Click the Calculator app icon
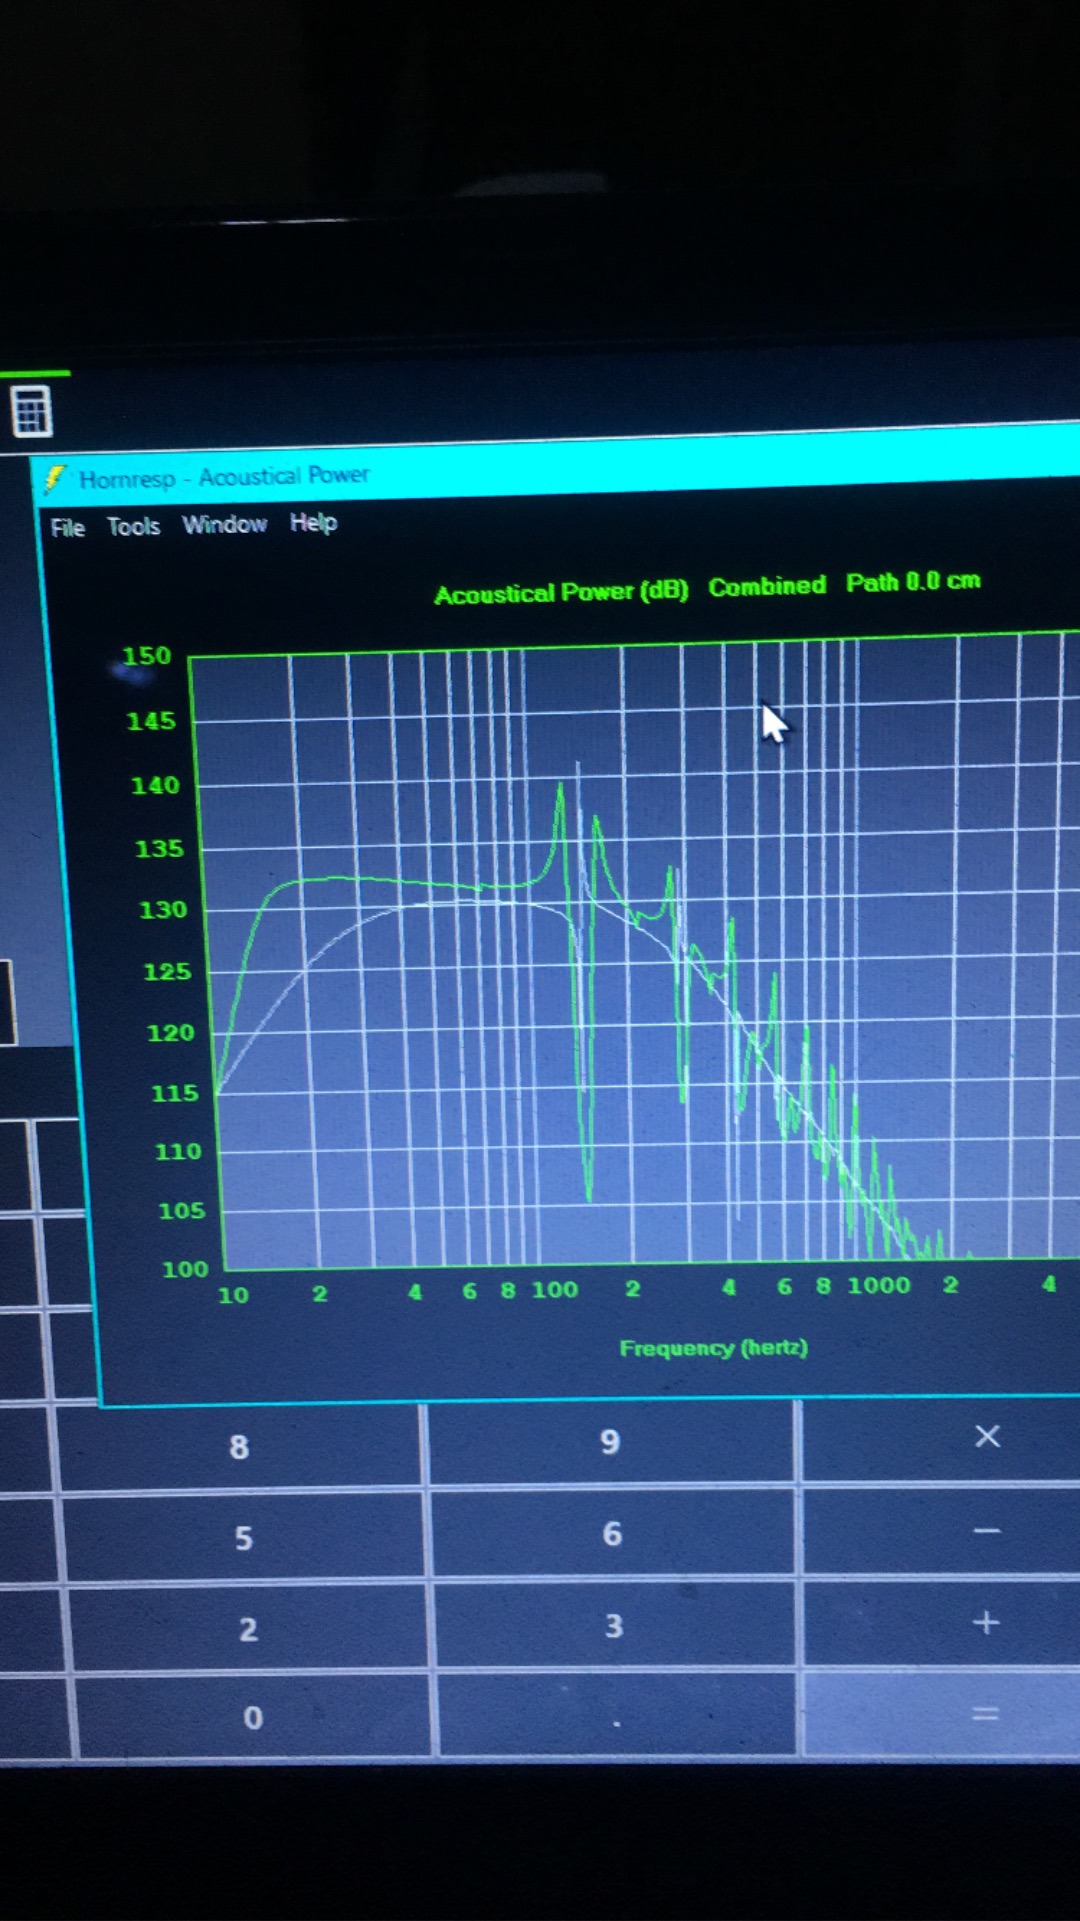Image resolution: width=1080 pixels, height=1921 pixels. 31,411
